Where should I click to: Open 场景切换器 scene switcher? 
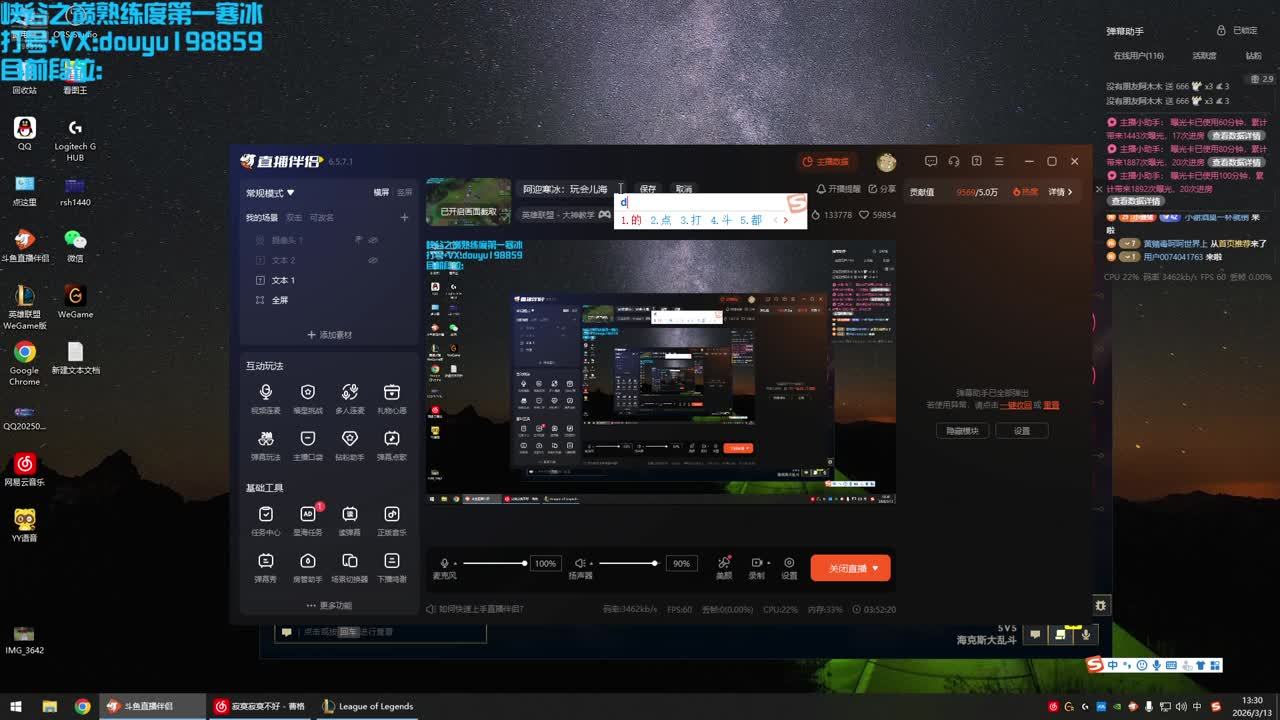tap(349, 567)
